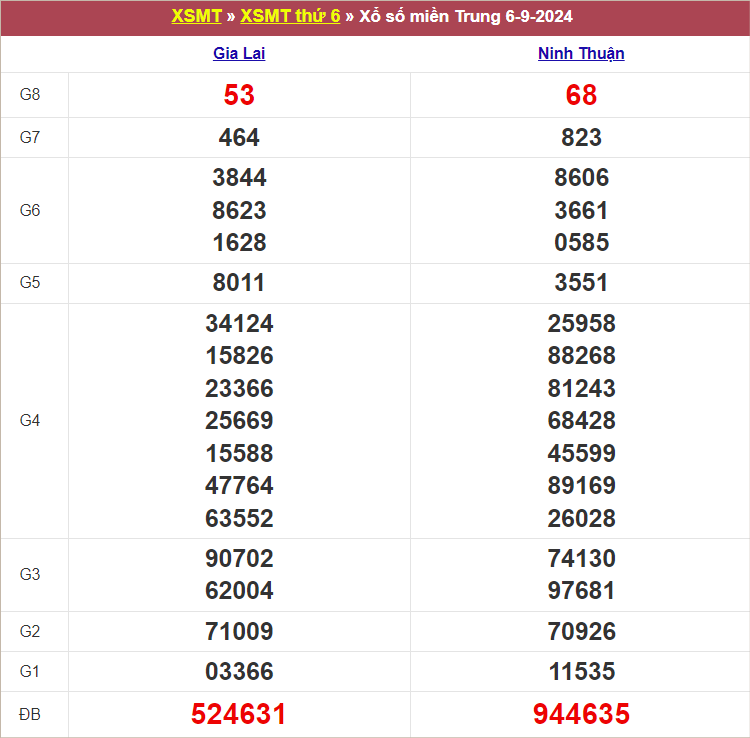The width and height of the screenshot is (750, 738).
Task: Select Gia Lai G6 number 8623
Action: (x=239, y=210)
